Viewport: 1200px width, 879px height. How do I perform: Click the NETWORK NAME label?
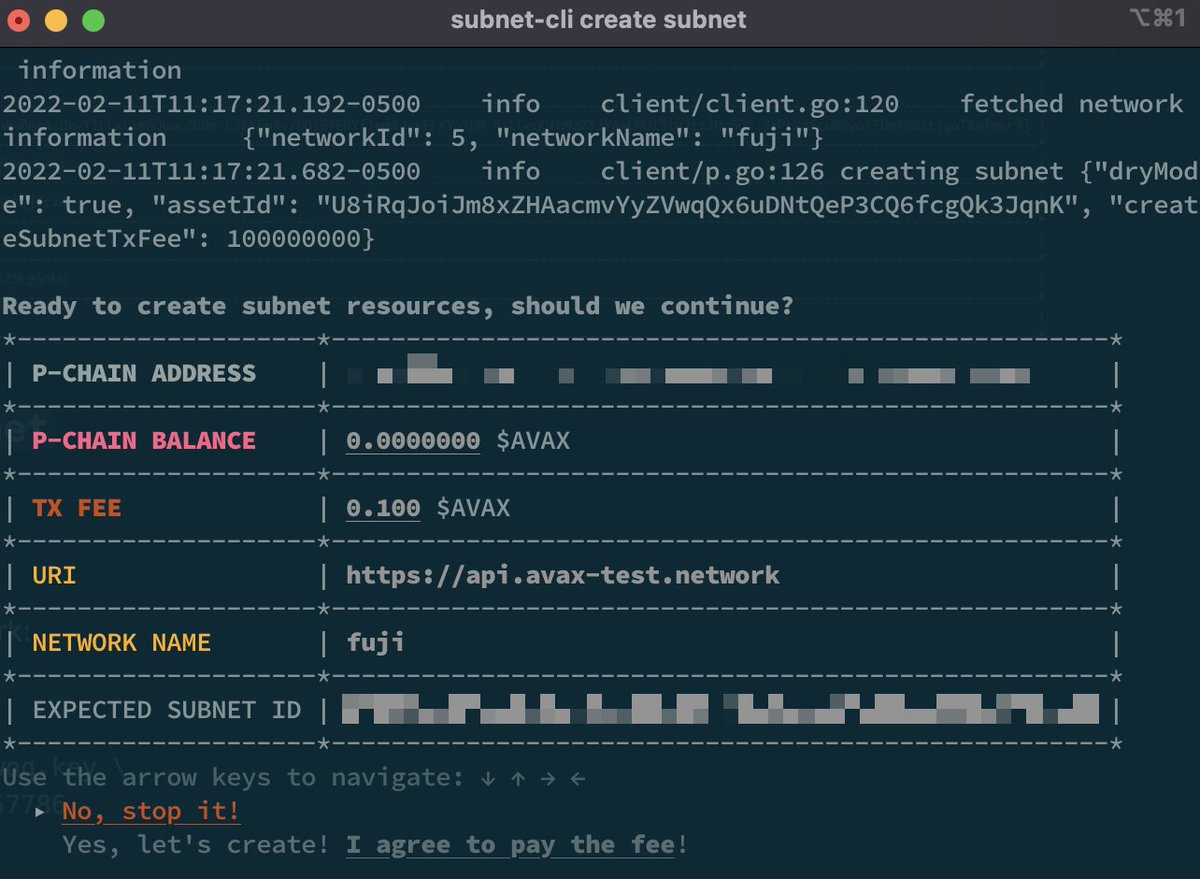click(122, 642)
